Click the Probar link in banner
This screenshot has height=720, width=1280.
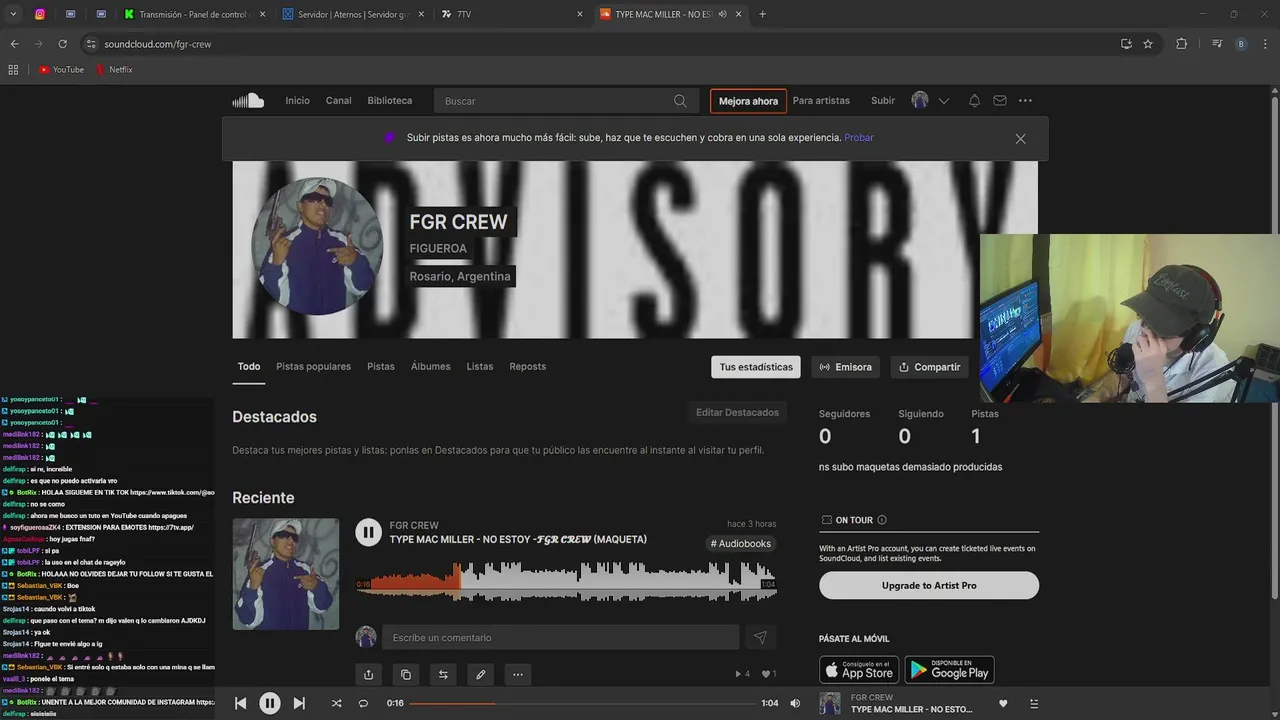point(859,138)
